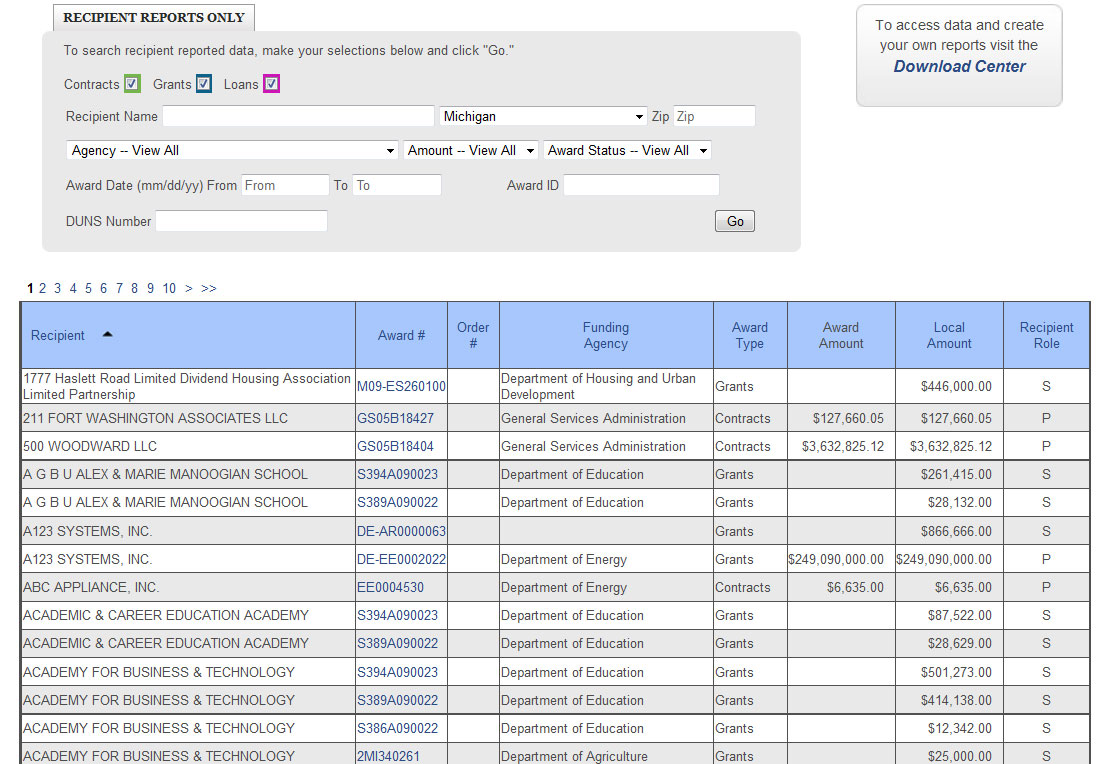This screenshot has height=764, width=1108.
Task: Open award GS05B18404 details
Action: coord(395,447)
